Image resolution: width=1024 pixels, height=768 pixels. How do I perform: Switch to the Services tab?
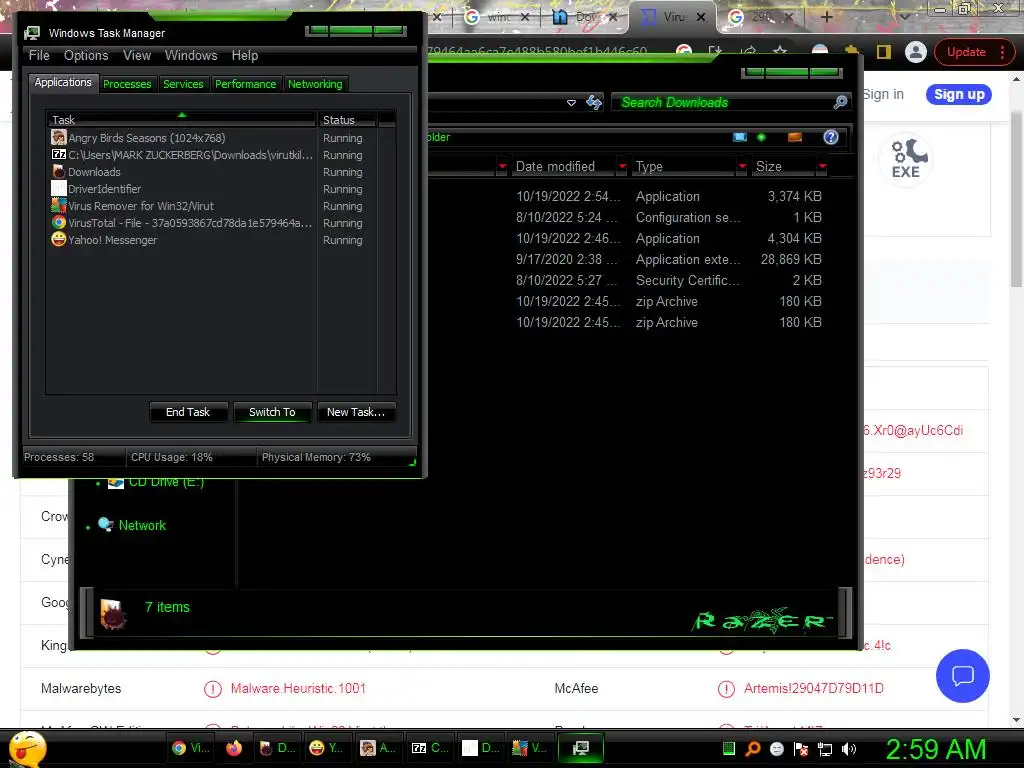click(183, 84)
